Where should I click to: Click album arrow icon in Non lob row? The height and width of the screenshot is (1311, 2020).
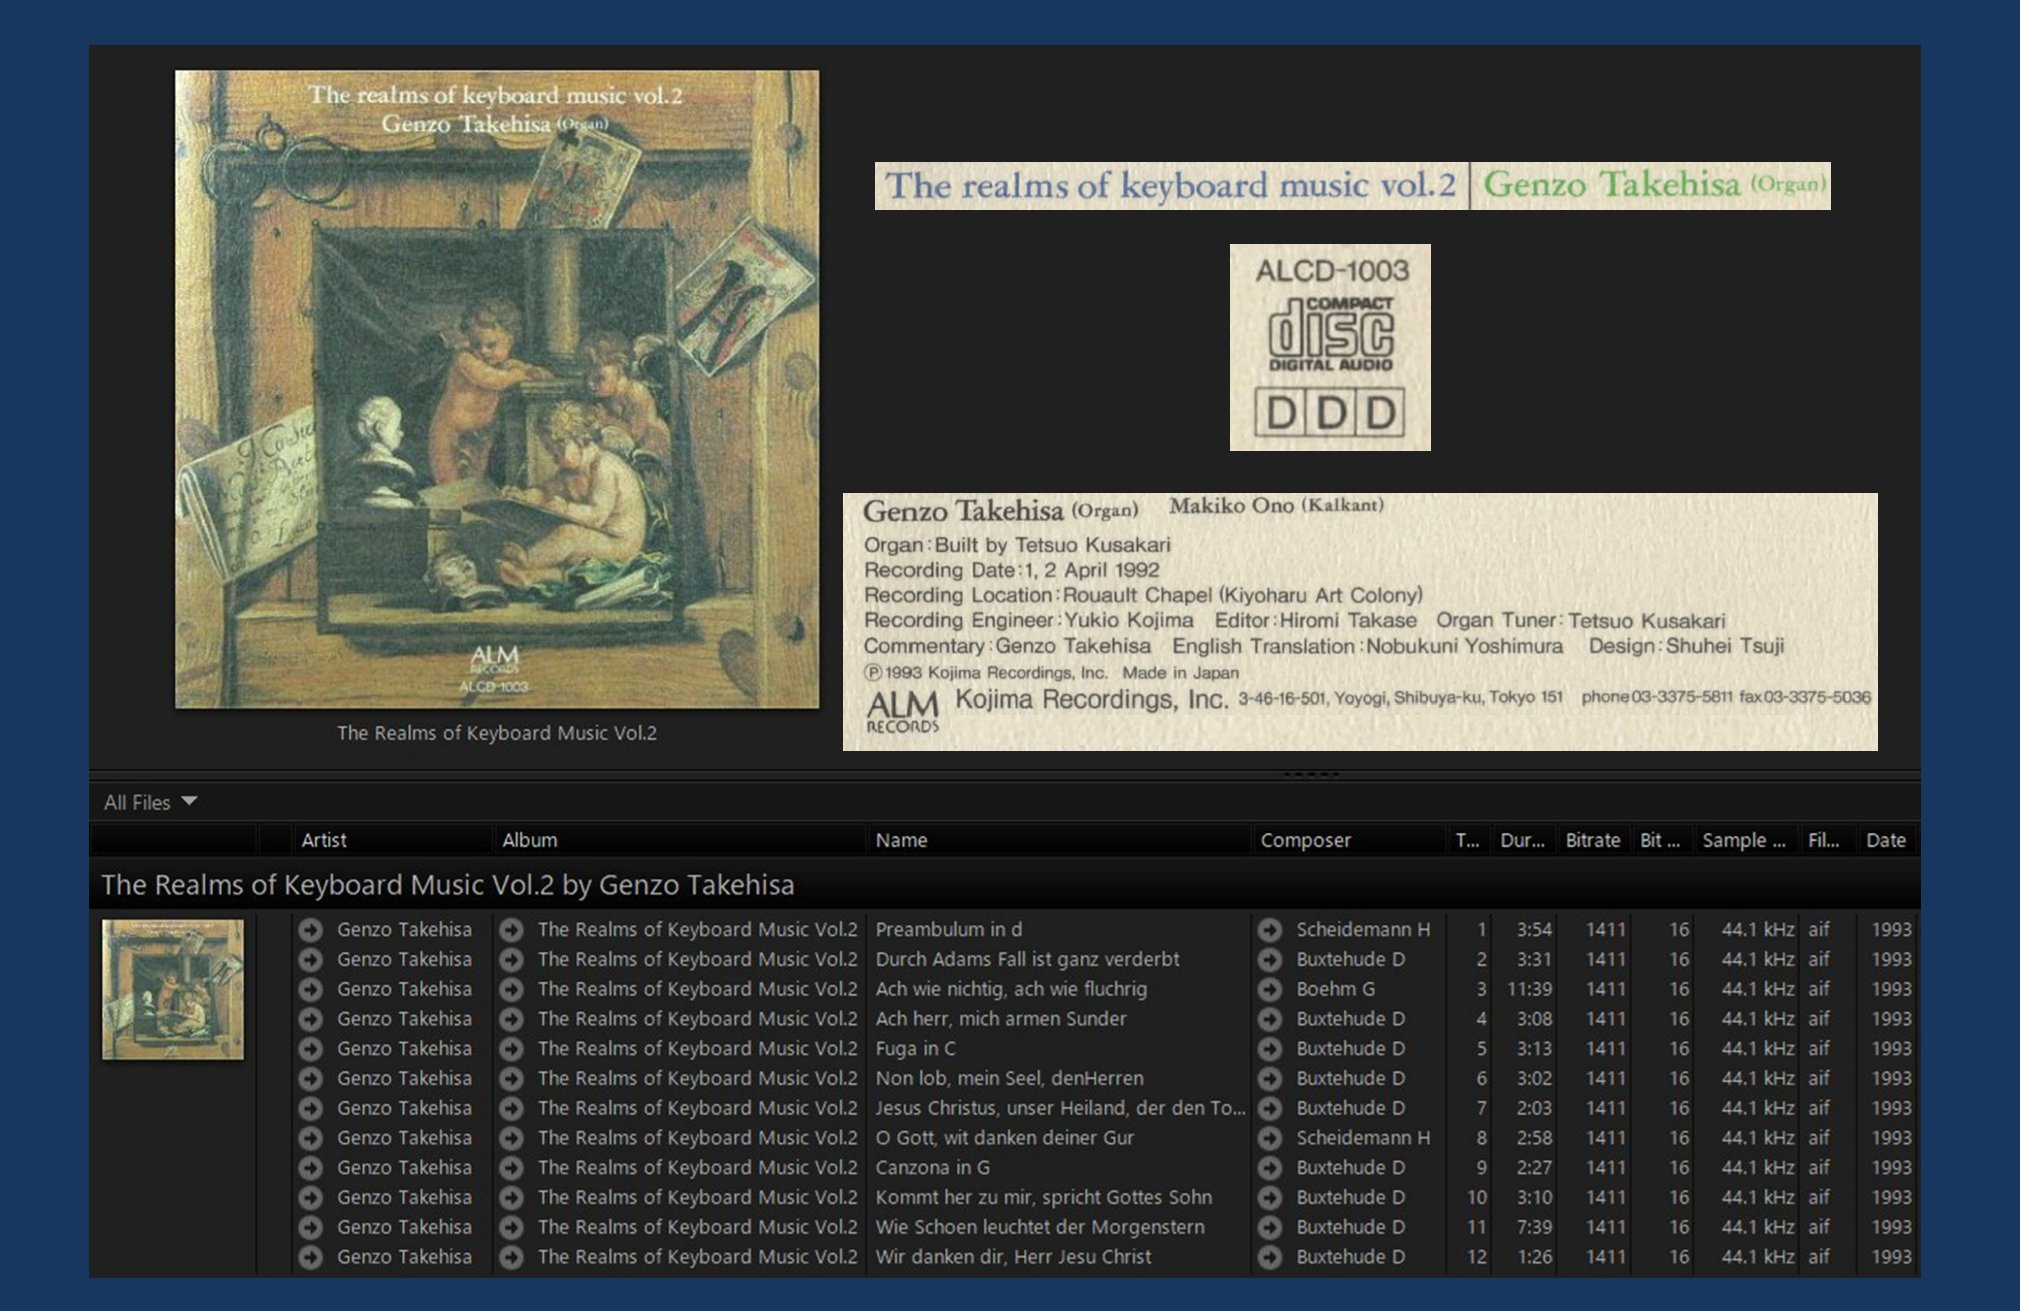(511, 1078)
